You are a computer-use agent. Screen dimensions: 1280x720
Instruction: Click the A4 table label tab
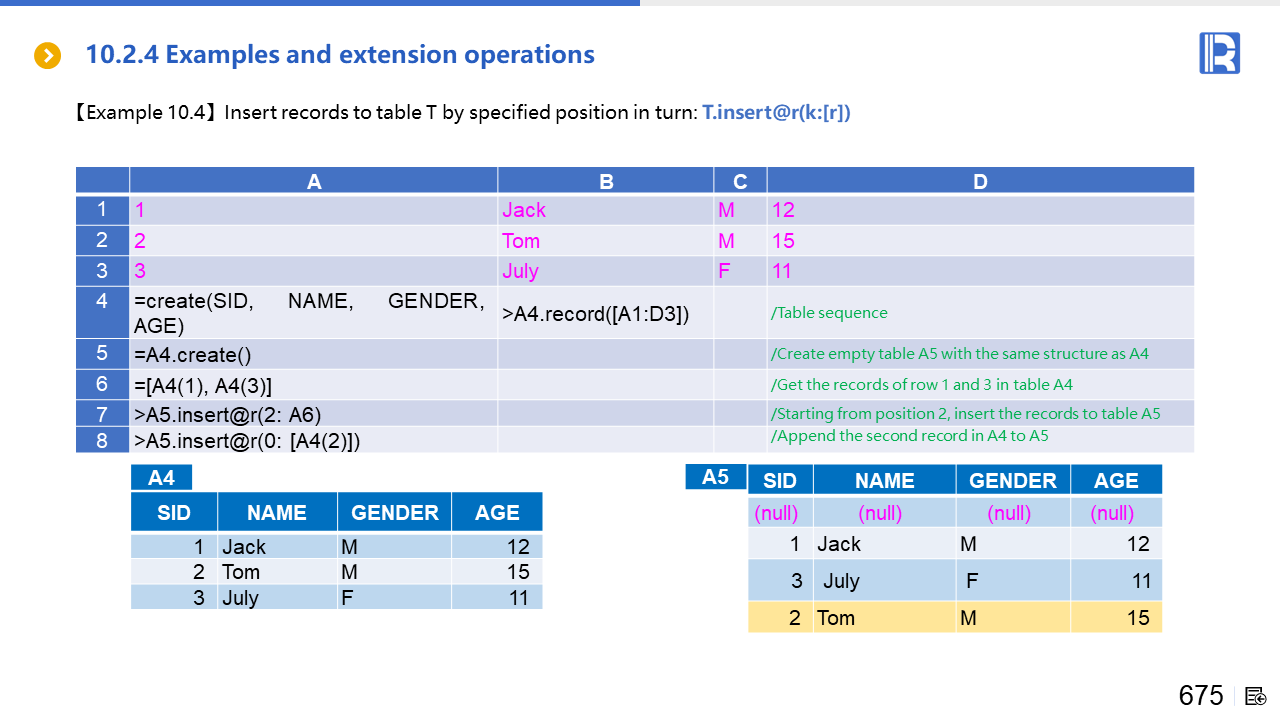click(x=161, y=478)
